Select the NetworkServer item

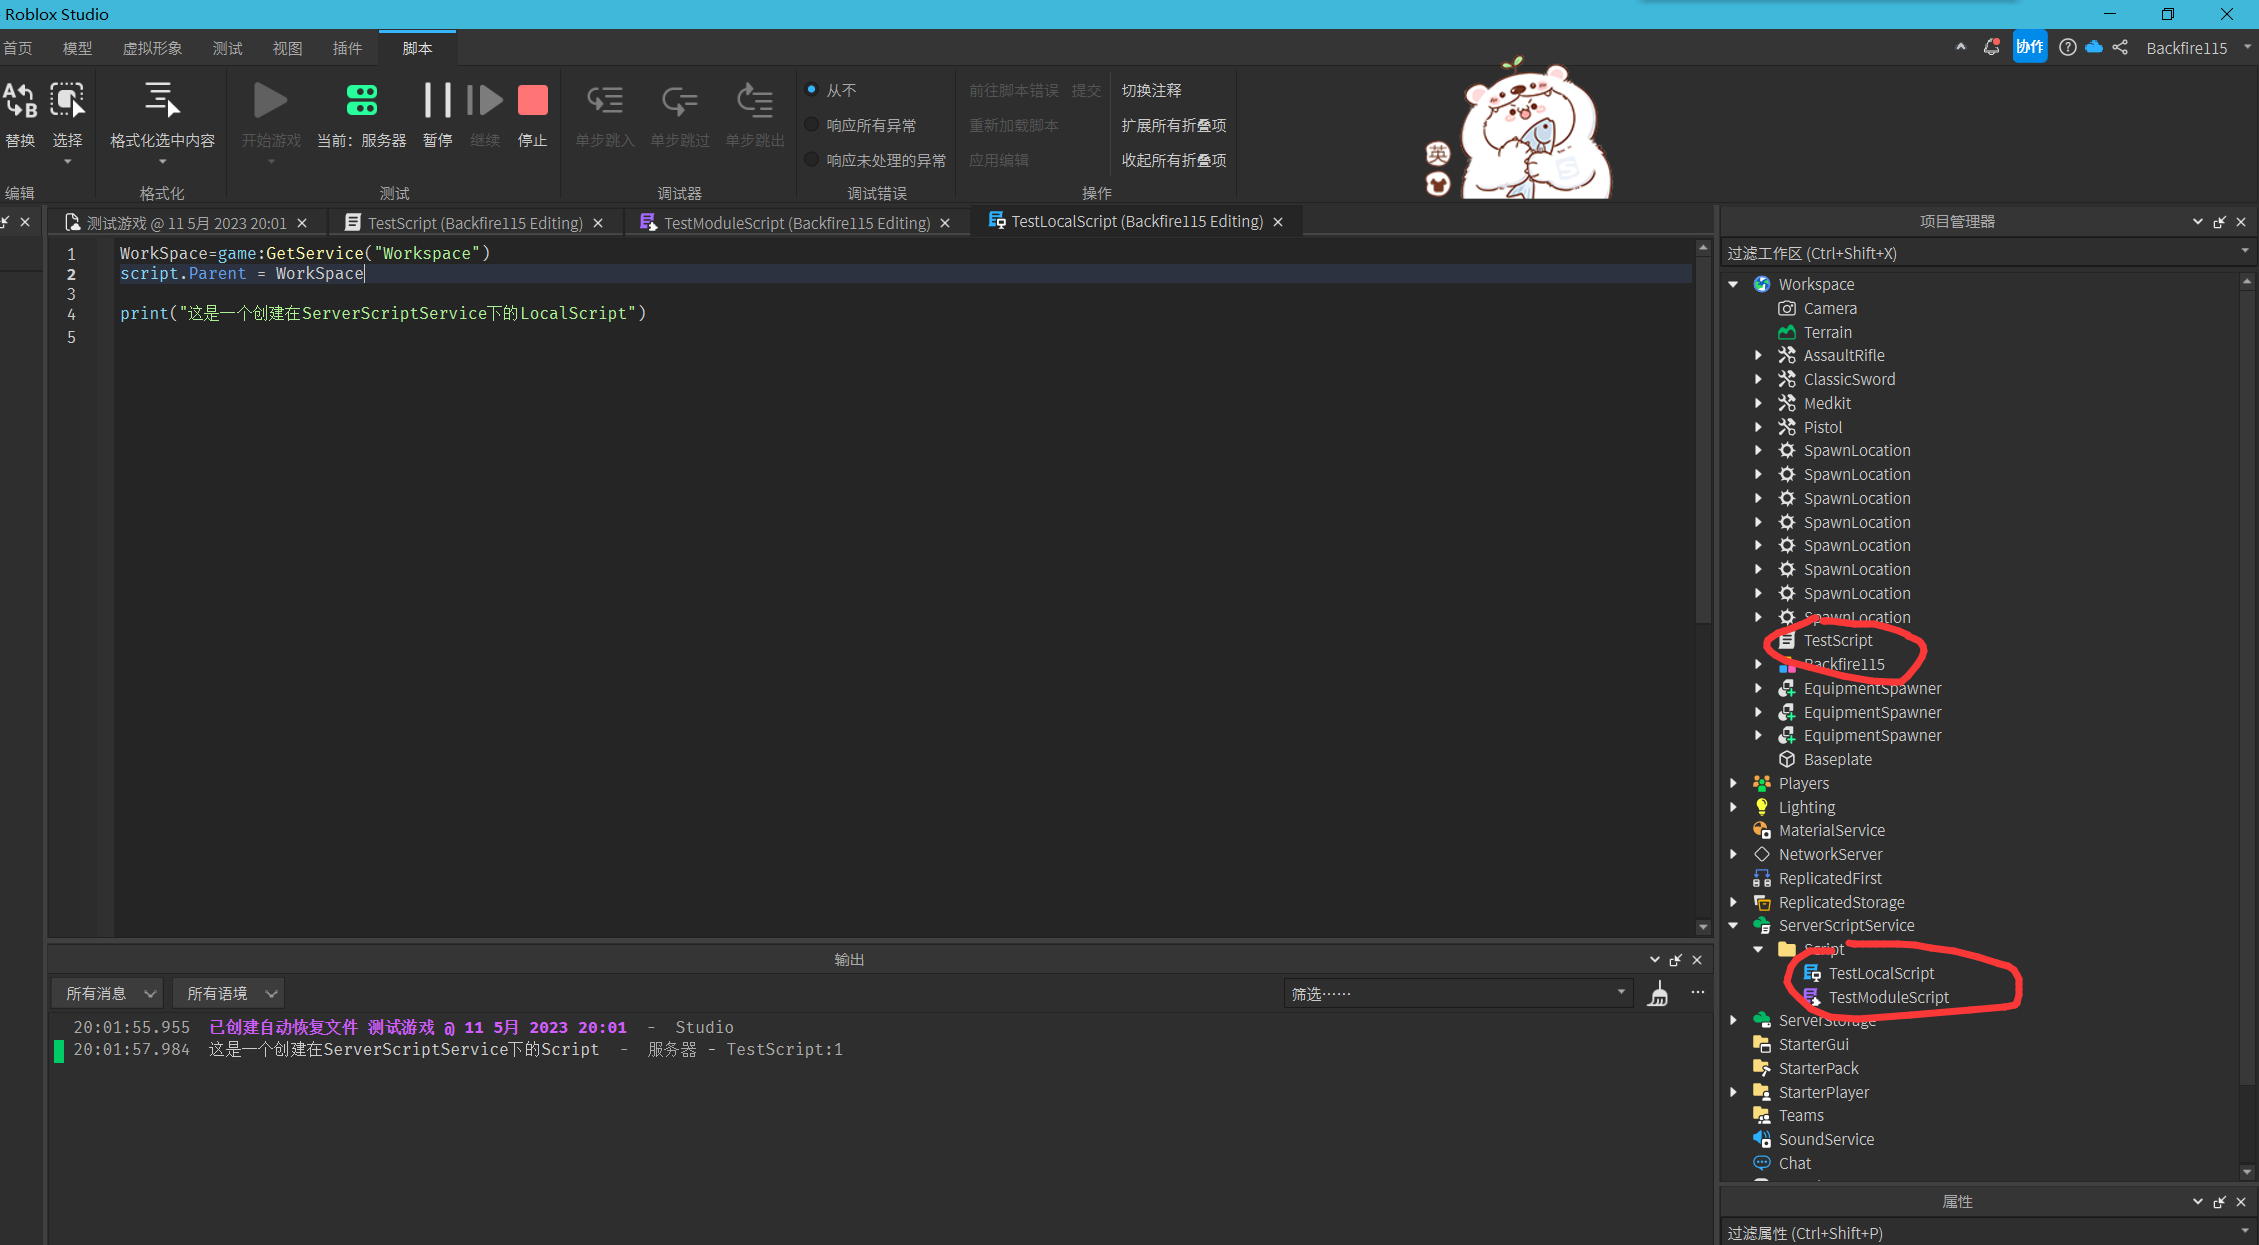tap(1818, 854)
